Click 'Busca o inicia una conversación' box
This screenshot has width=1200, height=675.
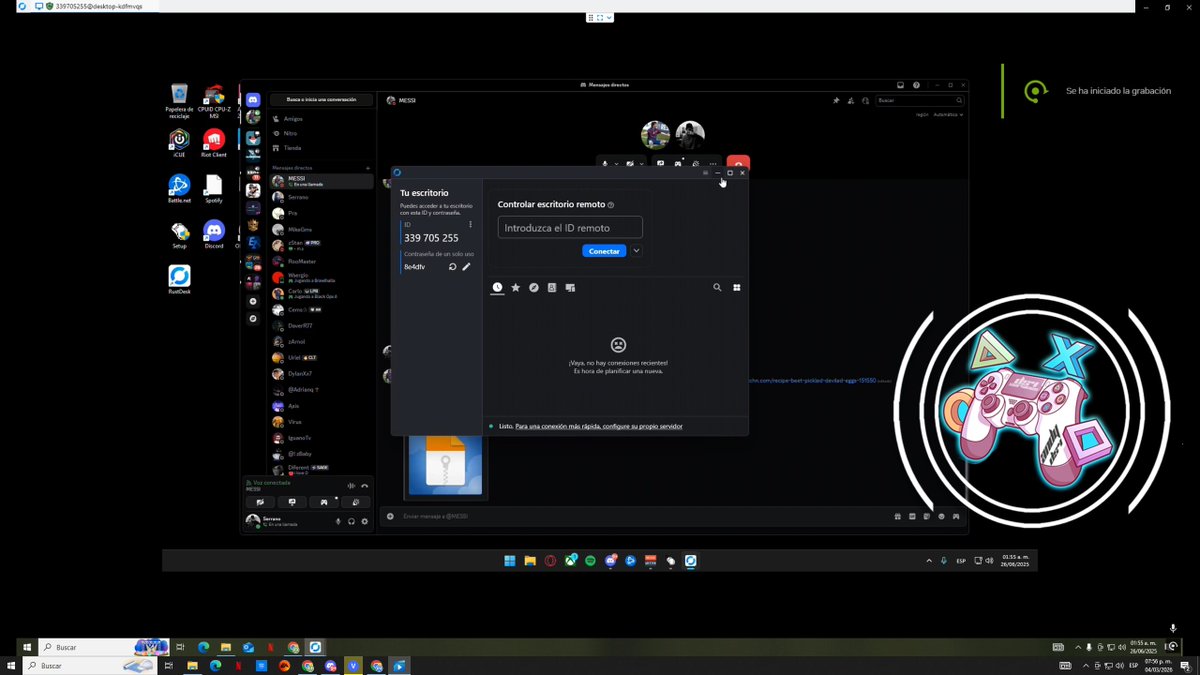[321, 100]
